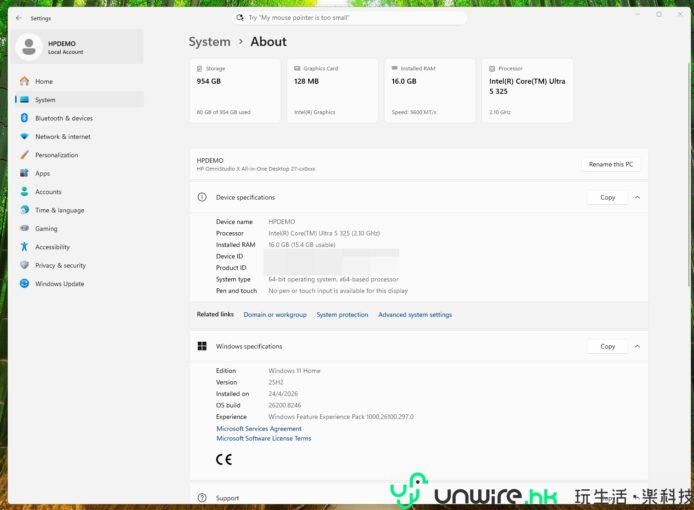Image resolution: width=694 pixels, height=510 pixels.
Task: Open Bluetooth & devices settings
Action: [x=79, y=118]
